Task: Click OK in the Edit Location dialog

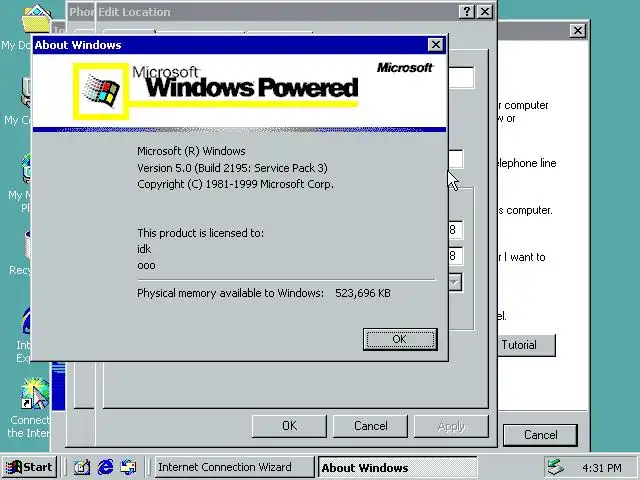Action: (289, 426)
